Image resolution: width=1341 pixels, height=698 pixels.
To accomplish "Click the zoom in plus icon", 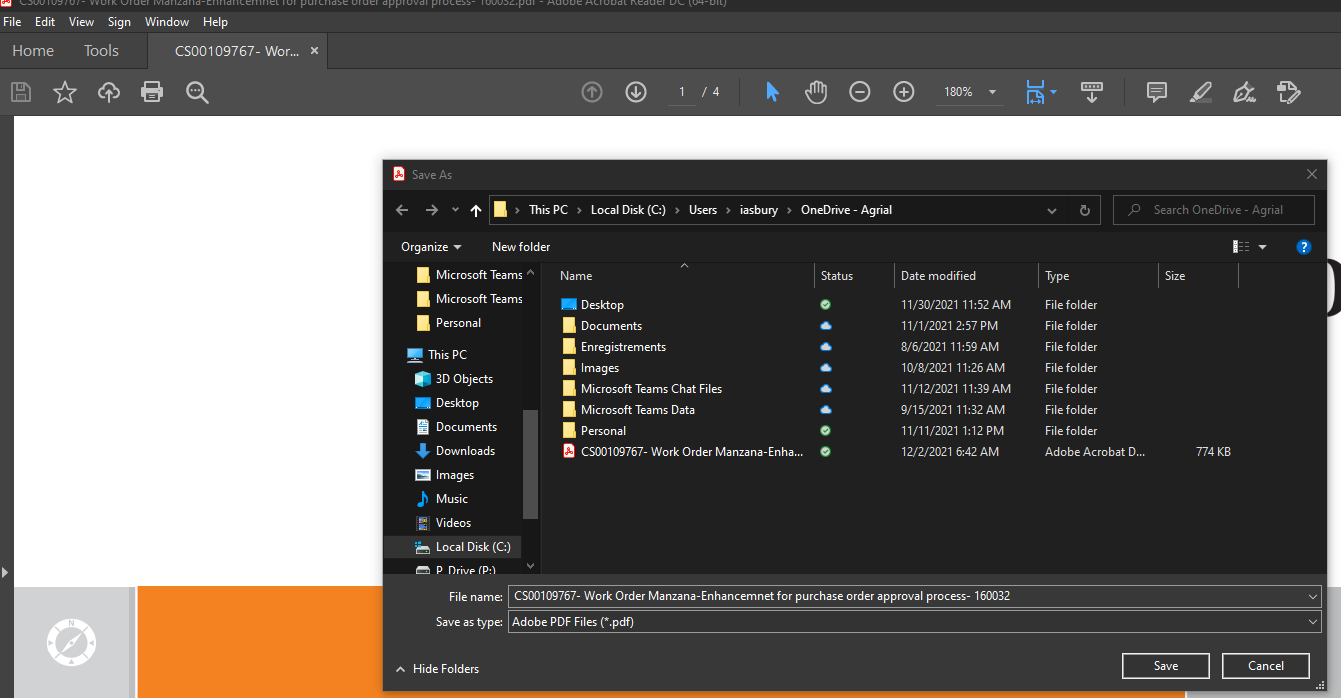I will tap(904, 92).
